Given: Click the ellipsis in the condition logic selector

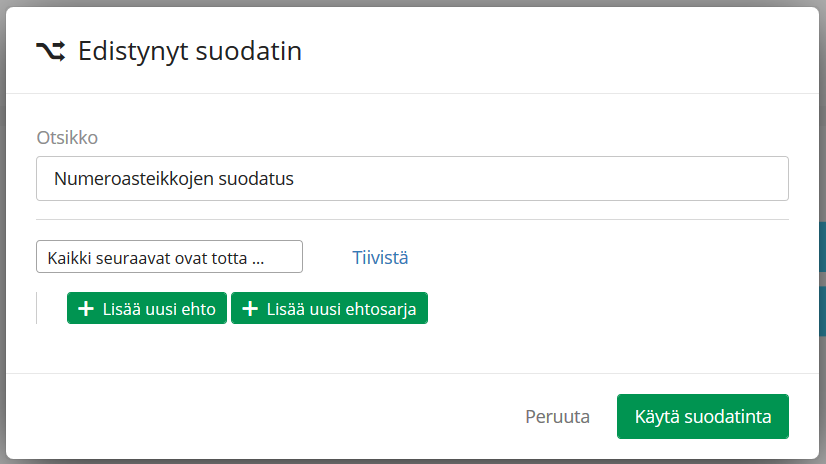Looking at the screenshot, I should (x=258, y=259).
